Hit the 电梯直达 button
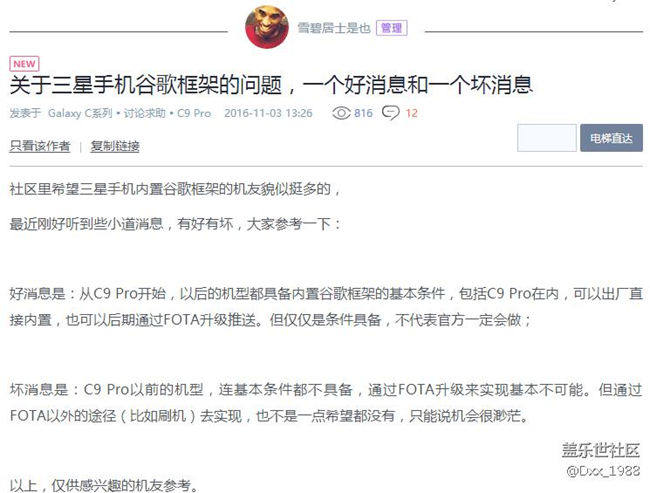The width and height of the screenshot is (650, 493). click(611, 138)
